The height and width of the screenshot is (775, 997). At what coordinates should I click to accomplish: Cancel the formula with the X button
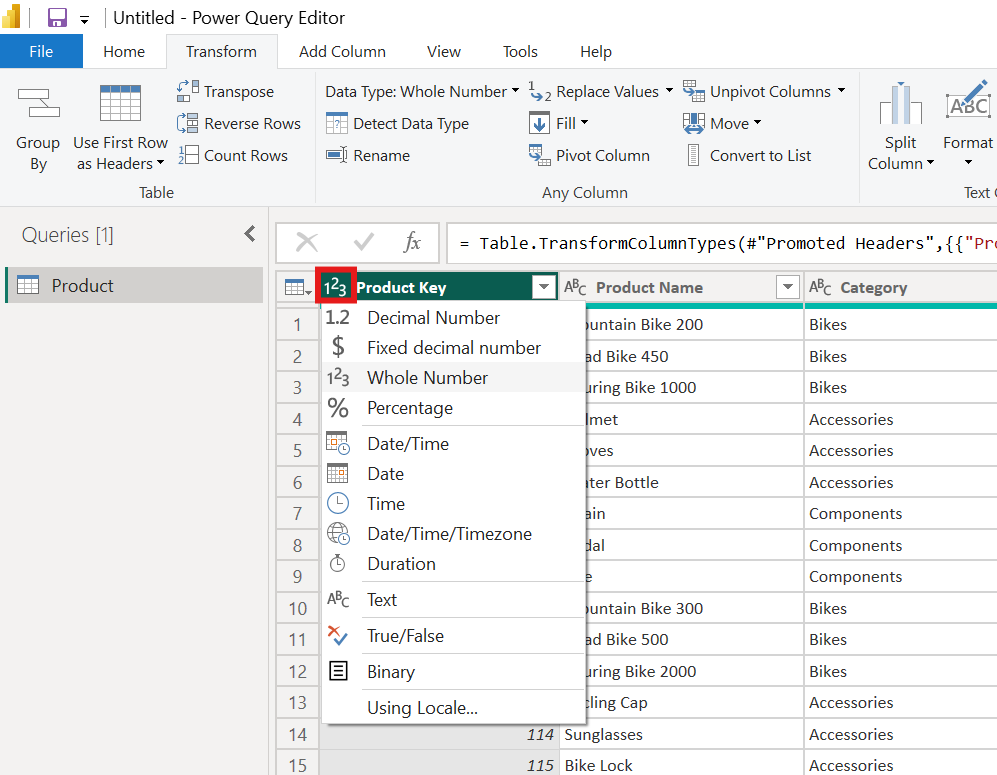coord(307,242)
